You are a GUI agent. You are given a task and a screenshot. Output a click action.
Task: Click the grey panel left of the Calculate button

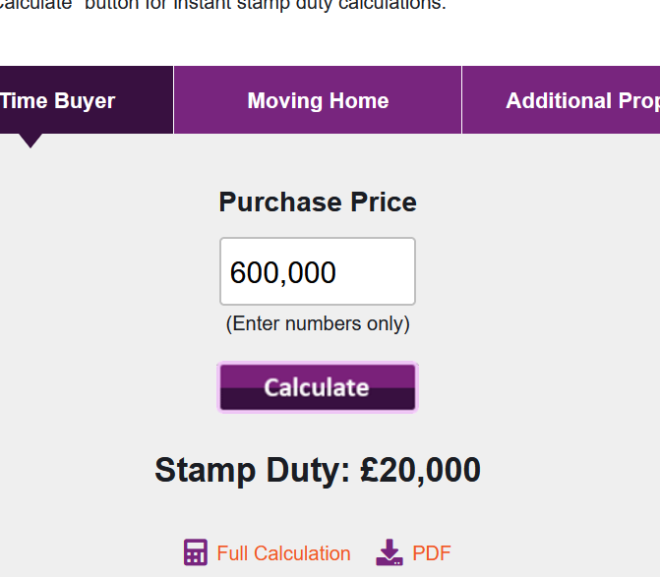[x=110, y=387]
